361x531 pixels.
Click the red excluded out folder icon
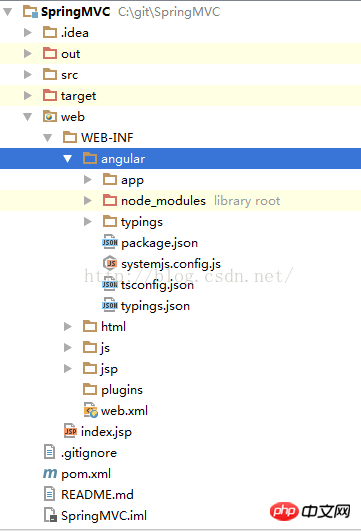(50, 54)
